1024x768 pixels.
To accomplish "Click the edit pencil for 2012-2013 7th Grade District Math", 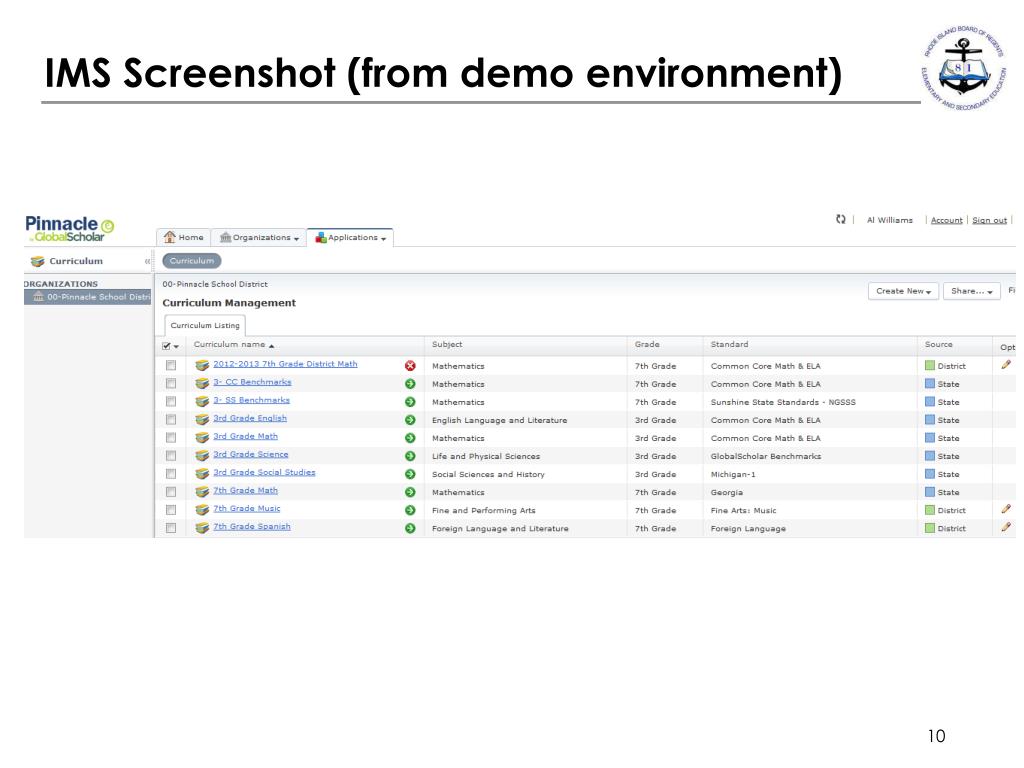I will pyautogui.click(x=1006, y=365).
